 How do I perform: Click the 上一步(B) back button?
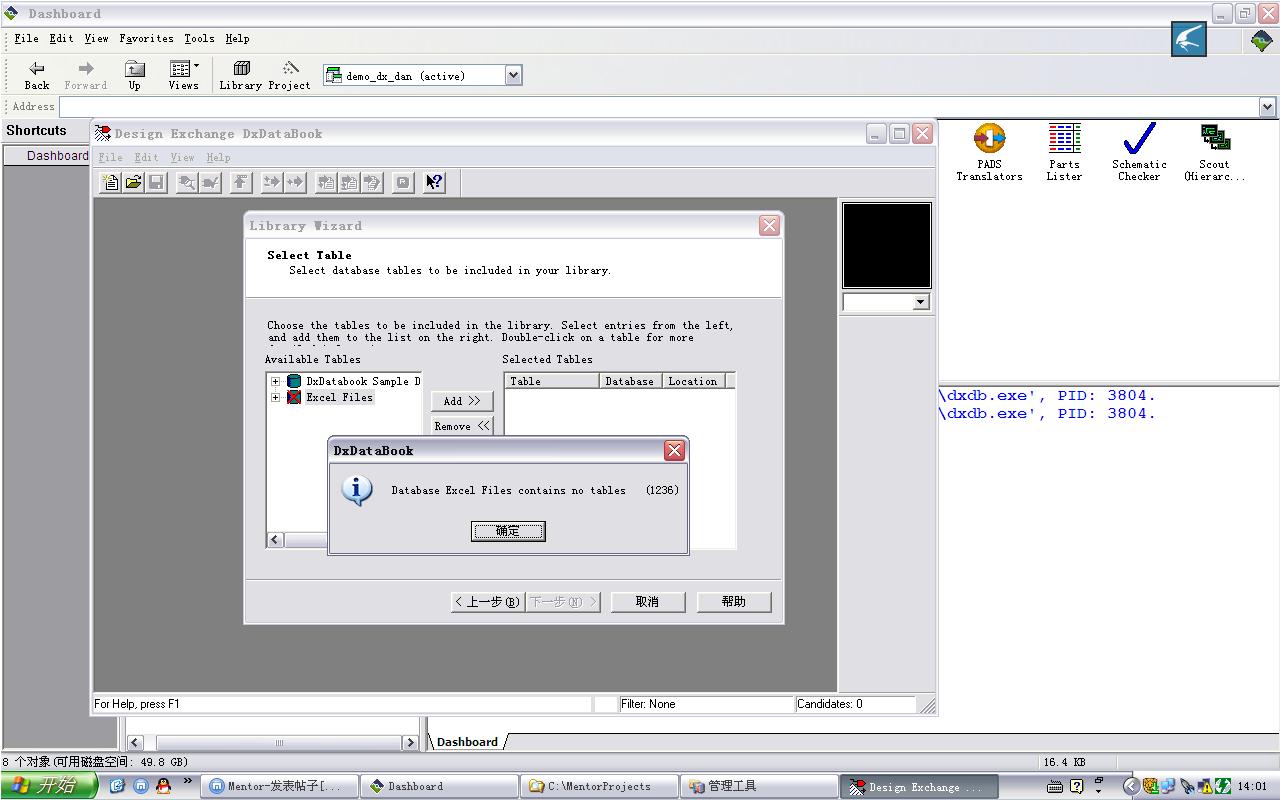(x=487, y=602)
